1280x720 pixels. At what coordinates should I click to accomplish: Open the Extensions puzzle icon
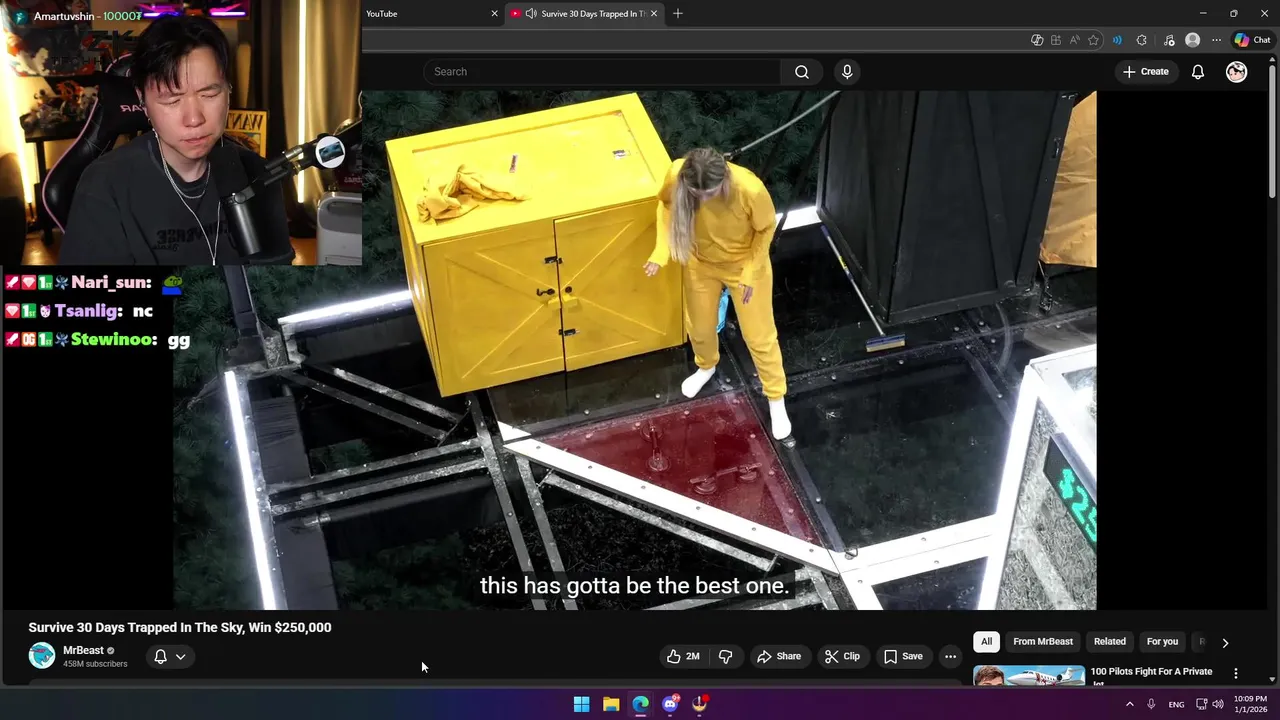coord(1142,40)
